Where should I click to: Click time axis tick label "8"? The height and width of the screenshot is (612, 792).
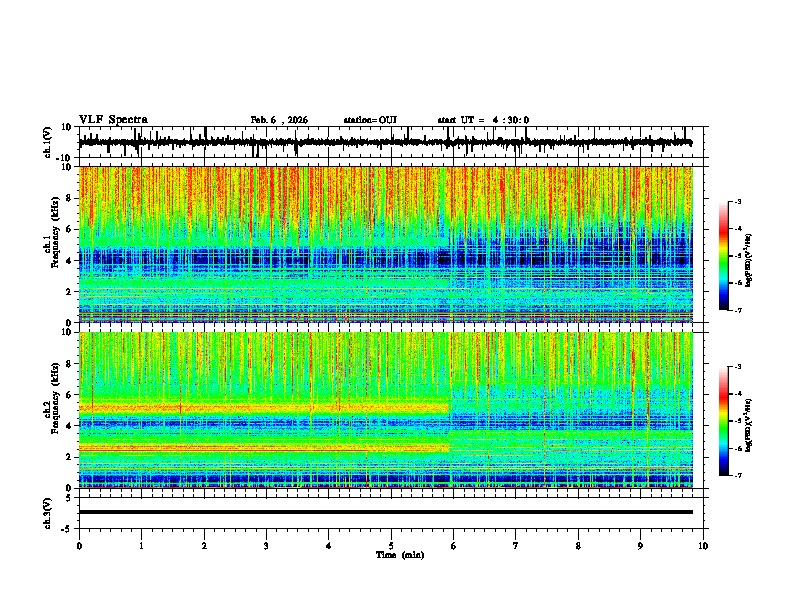click(x=578, y=546)
